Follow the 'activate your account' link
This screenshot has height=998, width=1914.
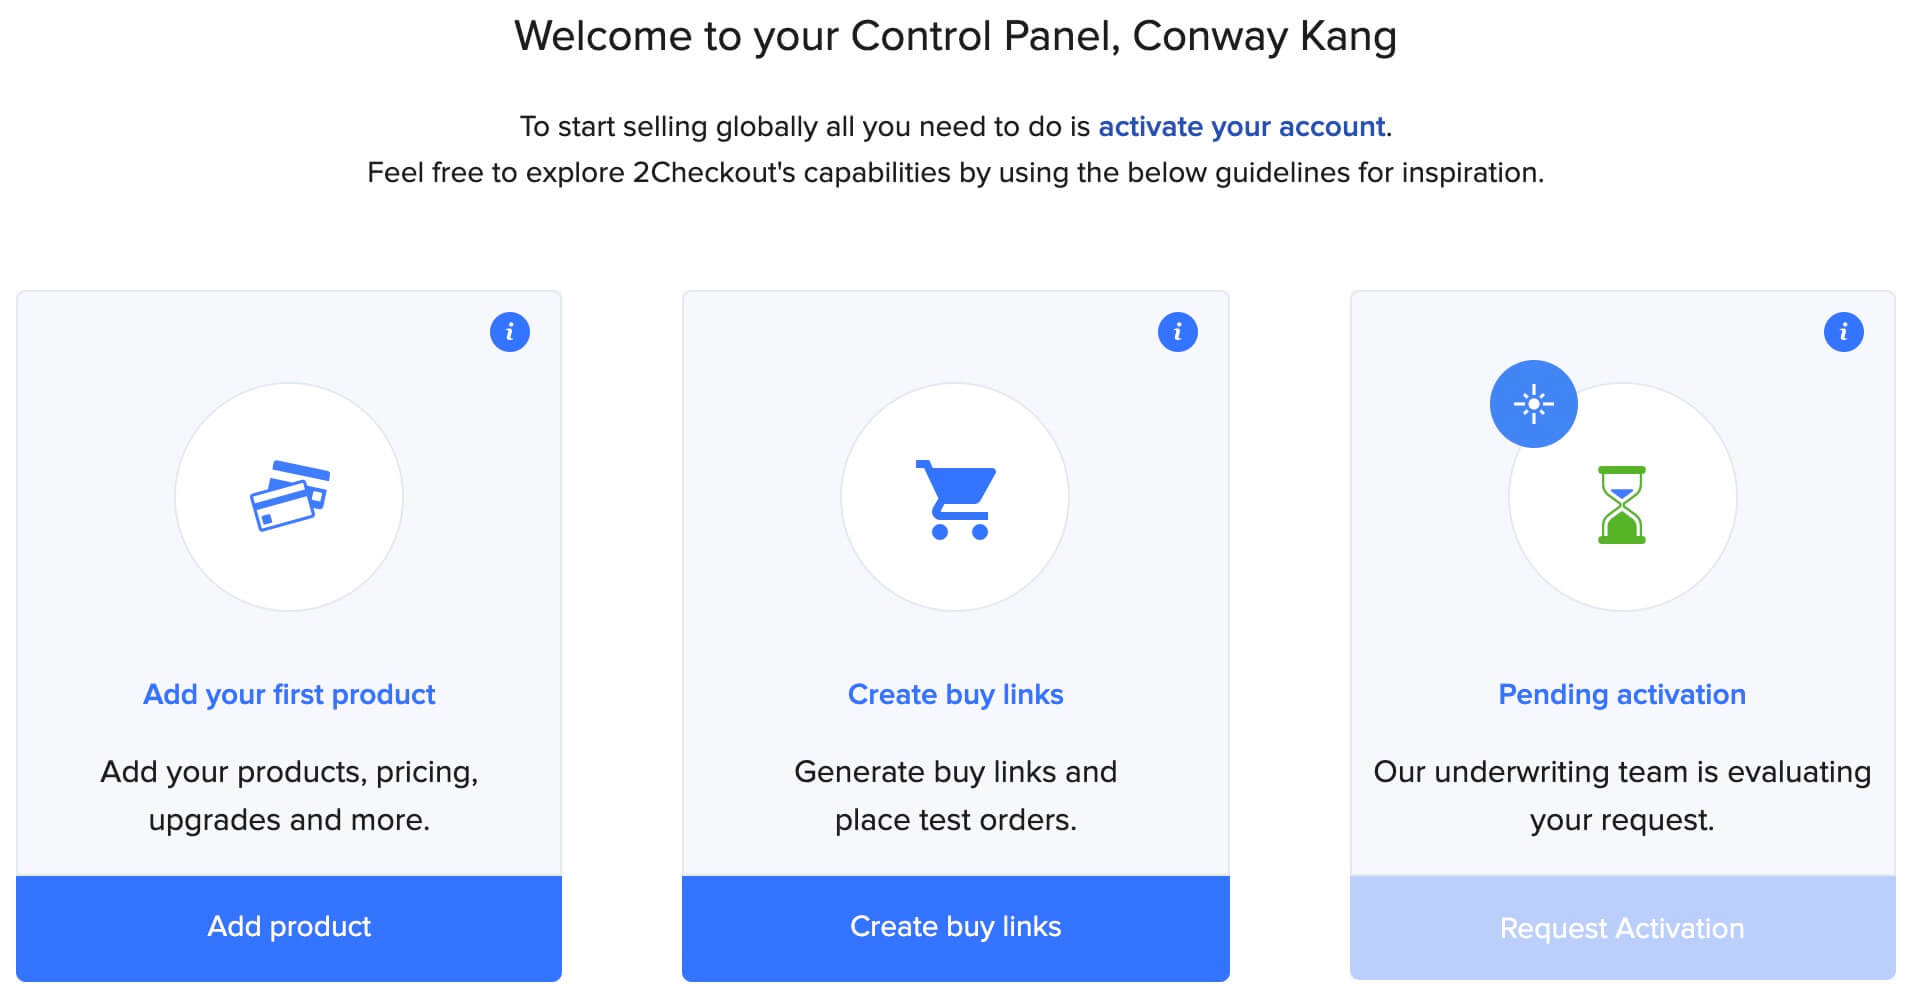pyautogui.click(x=1241, y=127)
